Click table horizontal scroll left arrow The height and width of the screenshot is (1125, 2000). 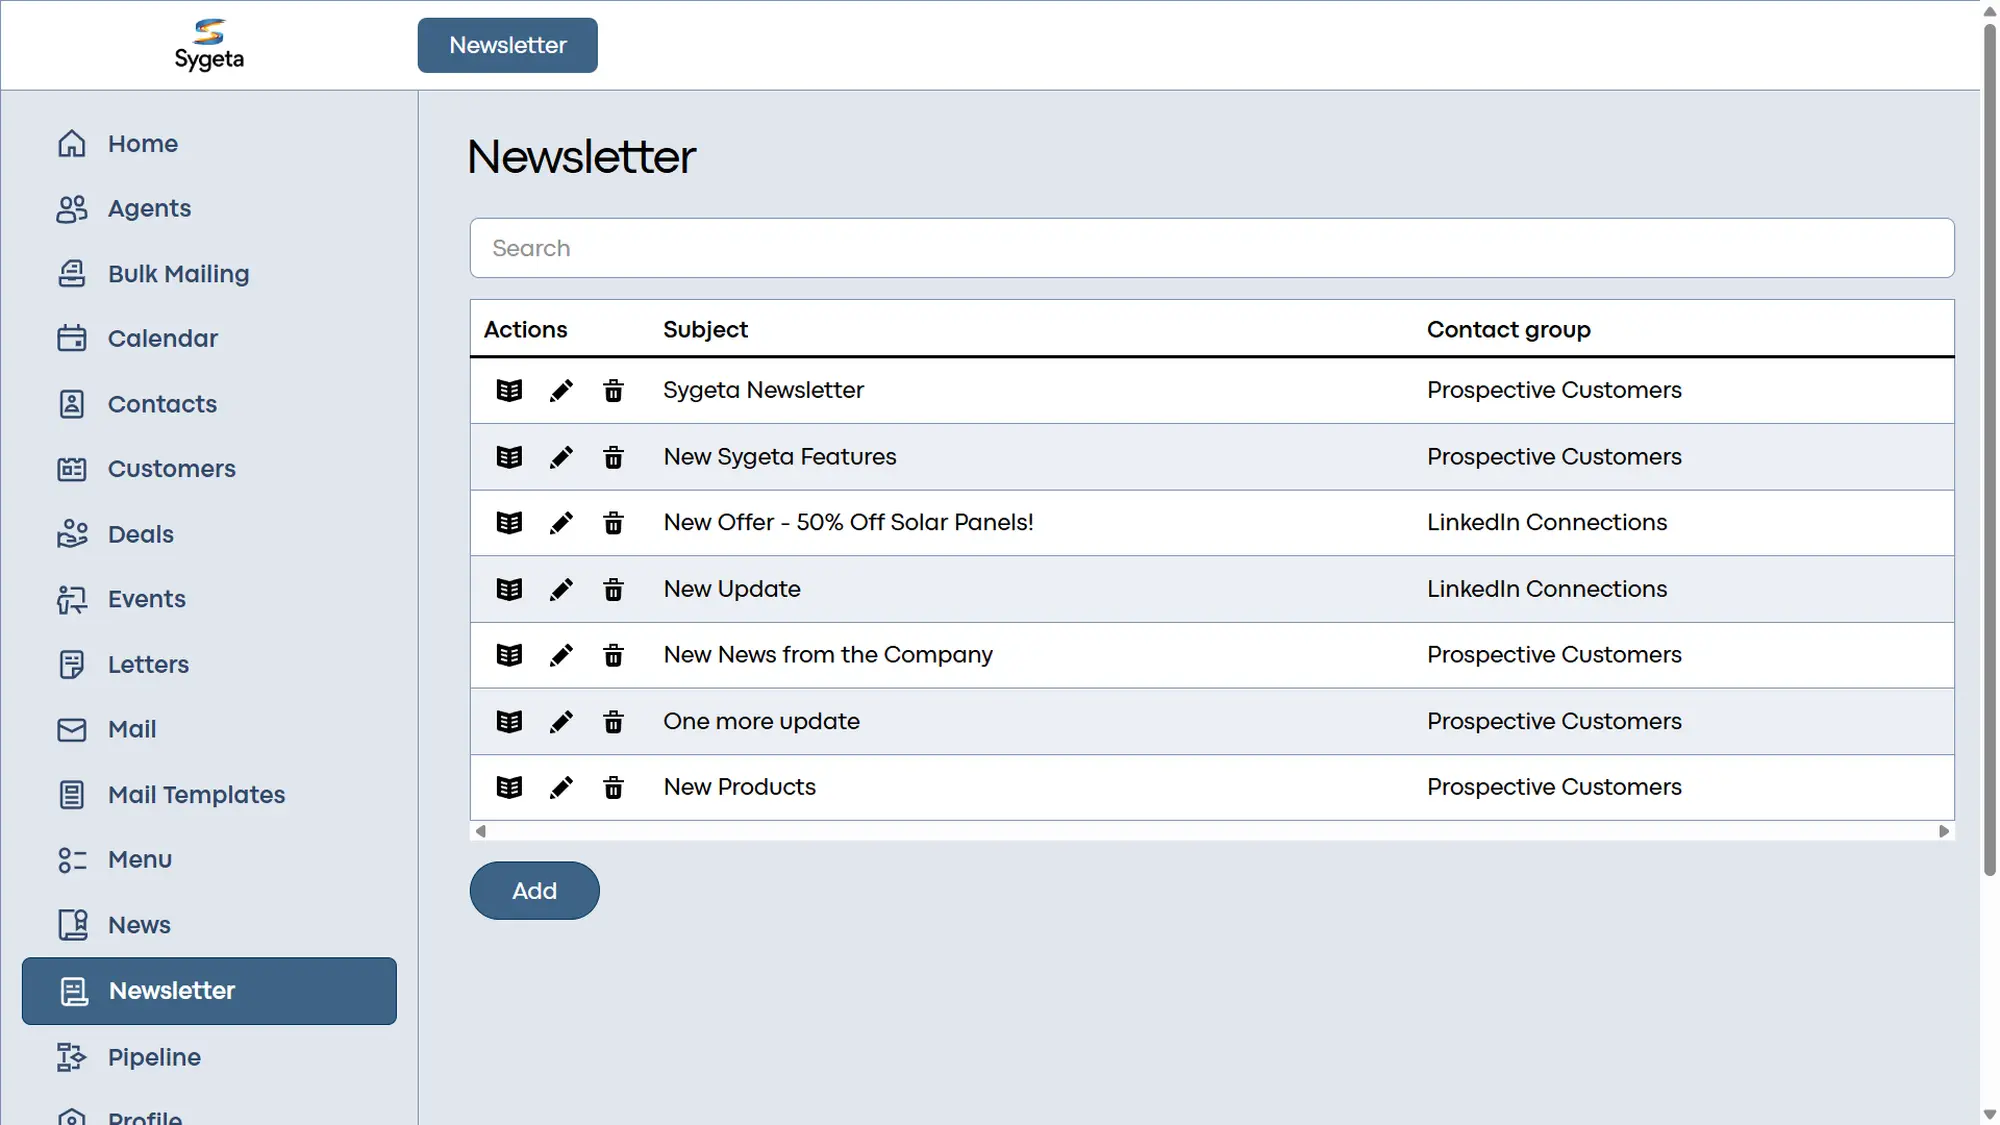tap(481, 831)
